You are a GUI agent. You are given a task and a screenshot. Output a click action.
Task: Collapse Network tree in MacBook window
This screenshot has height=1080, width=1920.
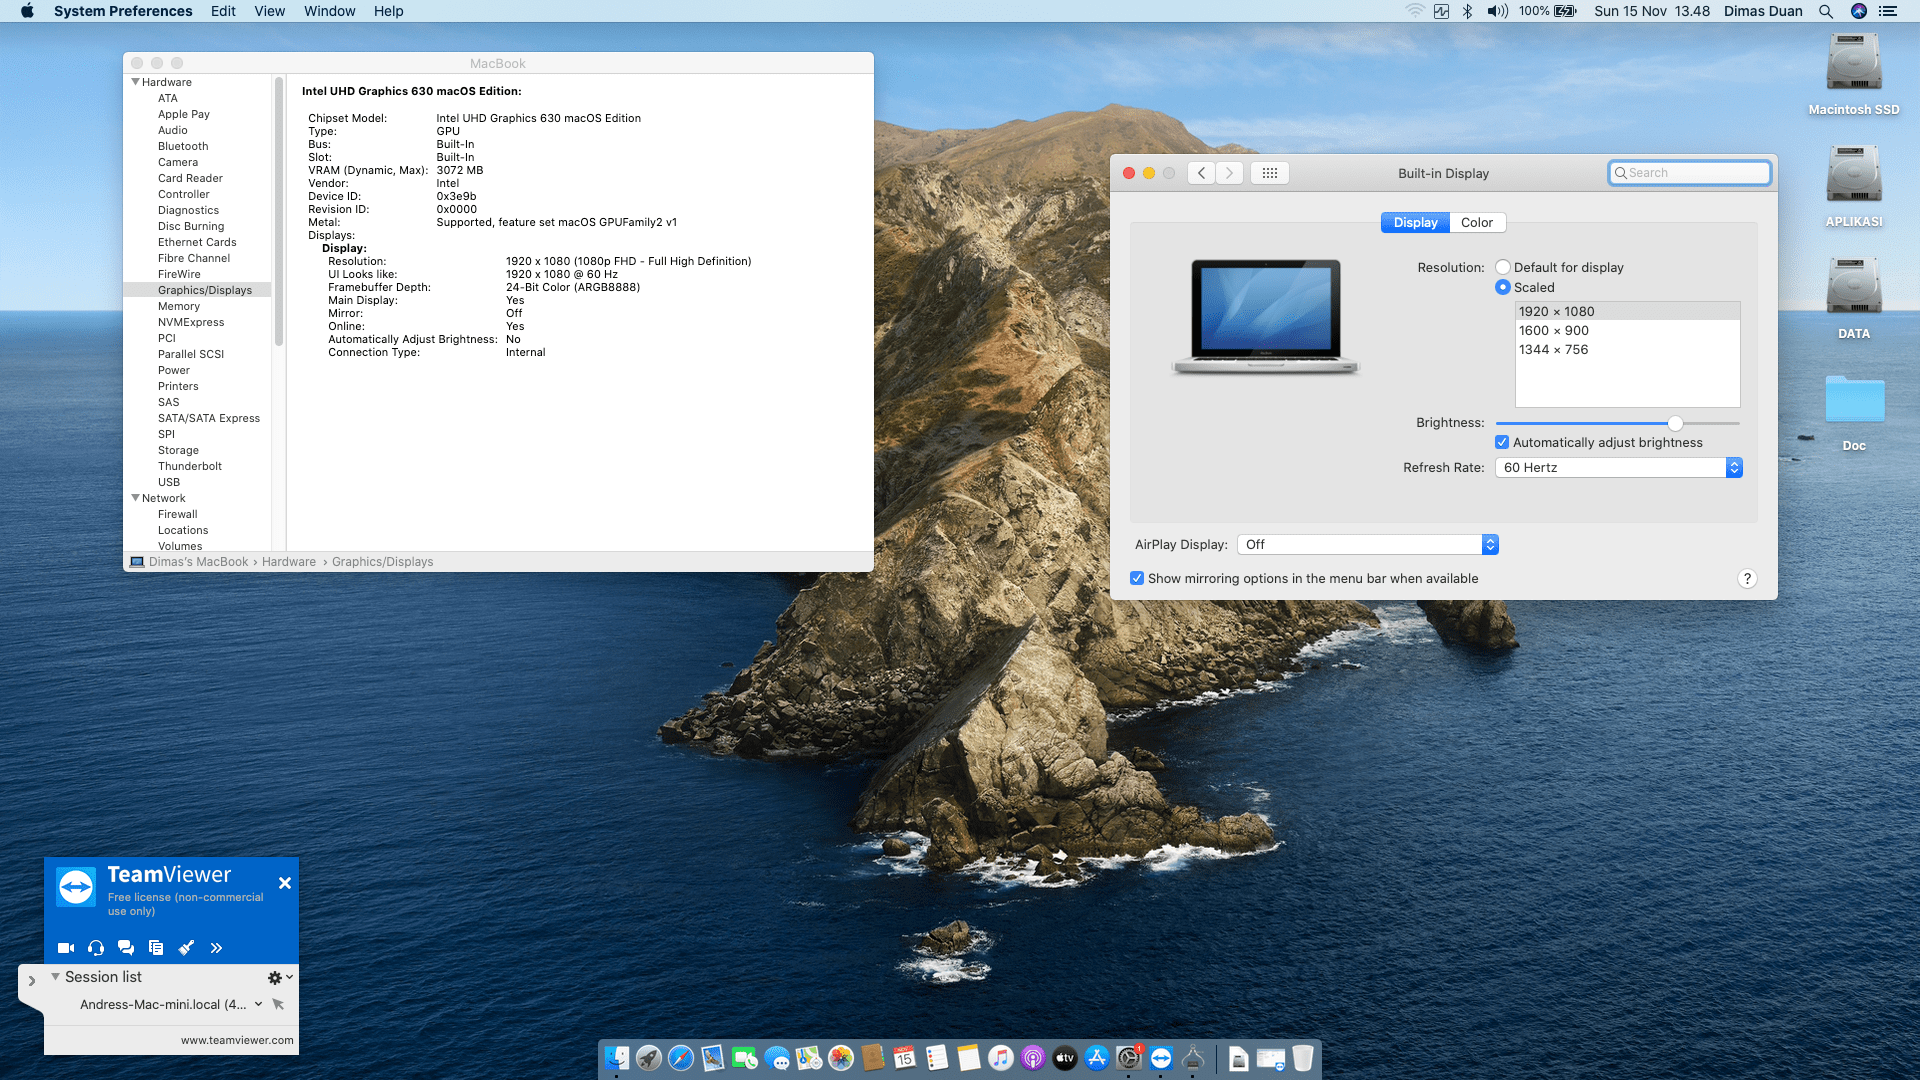135,498
